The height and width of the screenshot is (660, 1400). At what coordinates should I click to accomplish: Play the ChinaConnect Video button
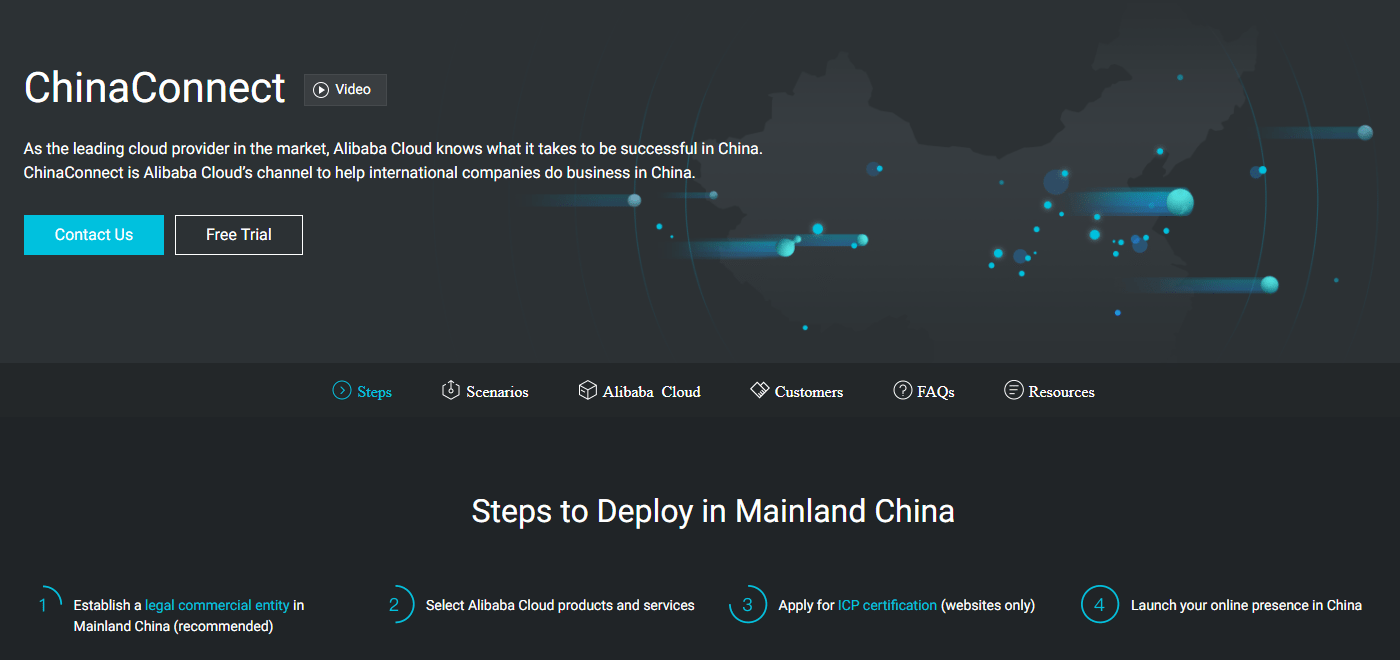pyautogui.click(x=345, y=90)
